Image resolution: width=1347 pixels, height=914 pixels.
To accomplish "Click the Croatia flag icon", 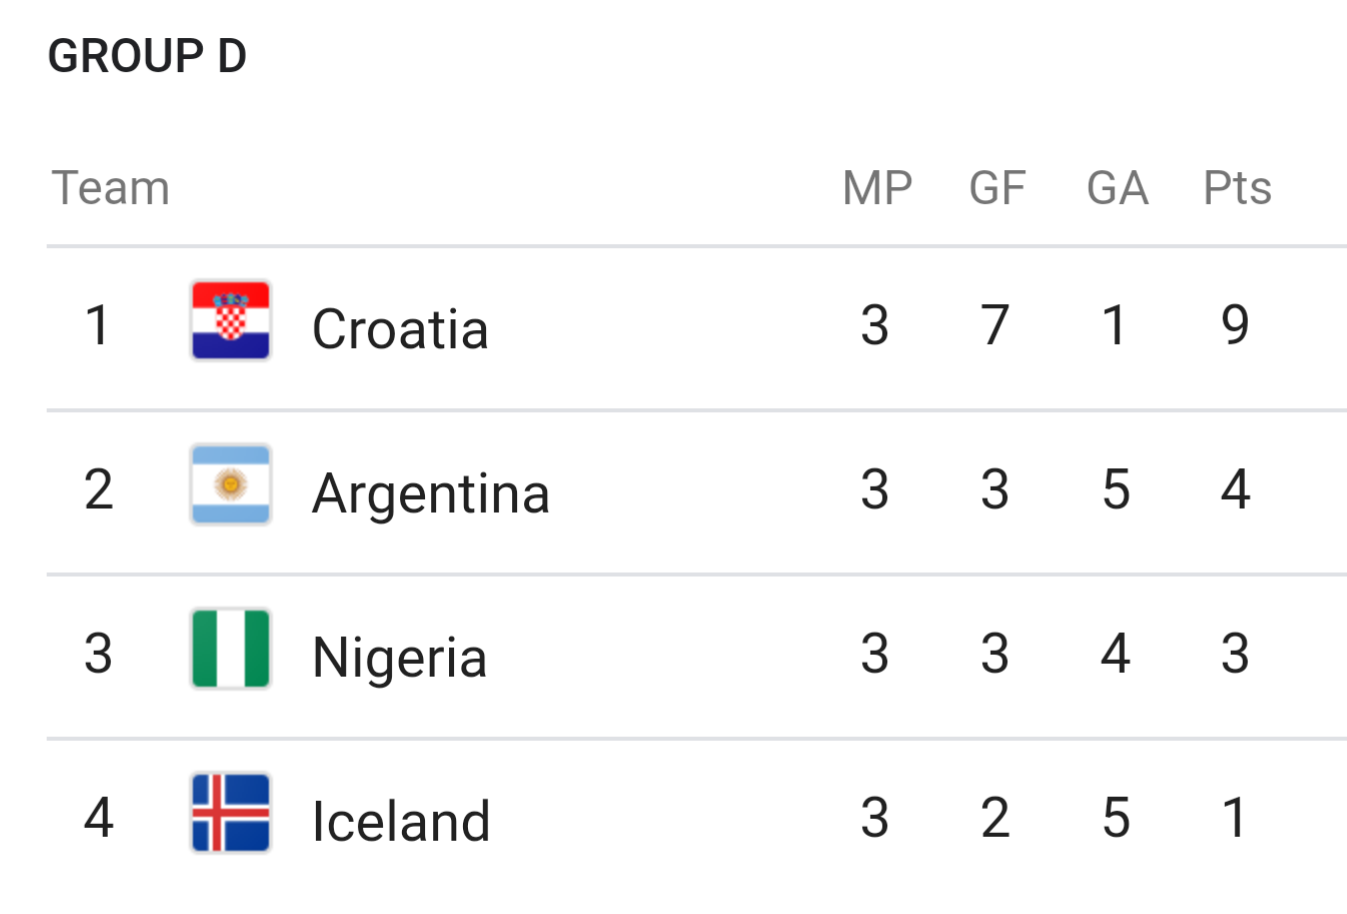I will click(230, 320).
